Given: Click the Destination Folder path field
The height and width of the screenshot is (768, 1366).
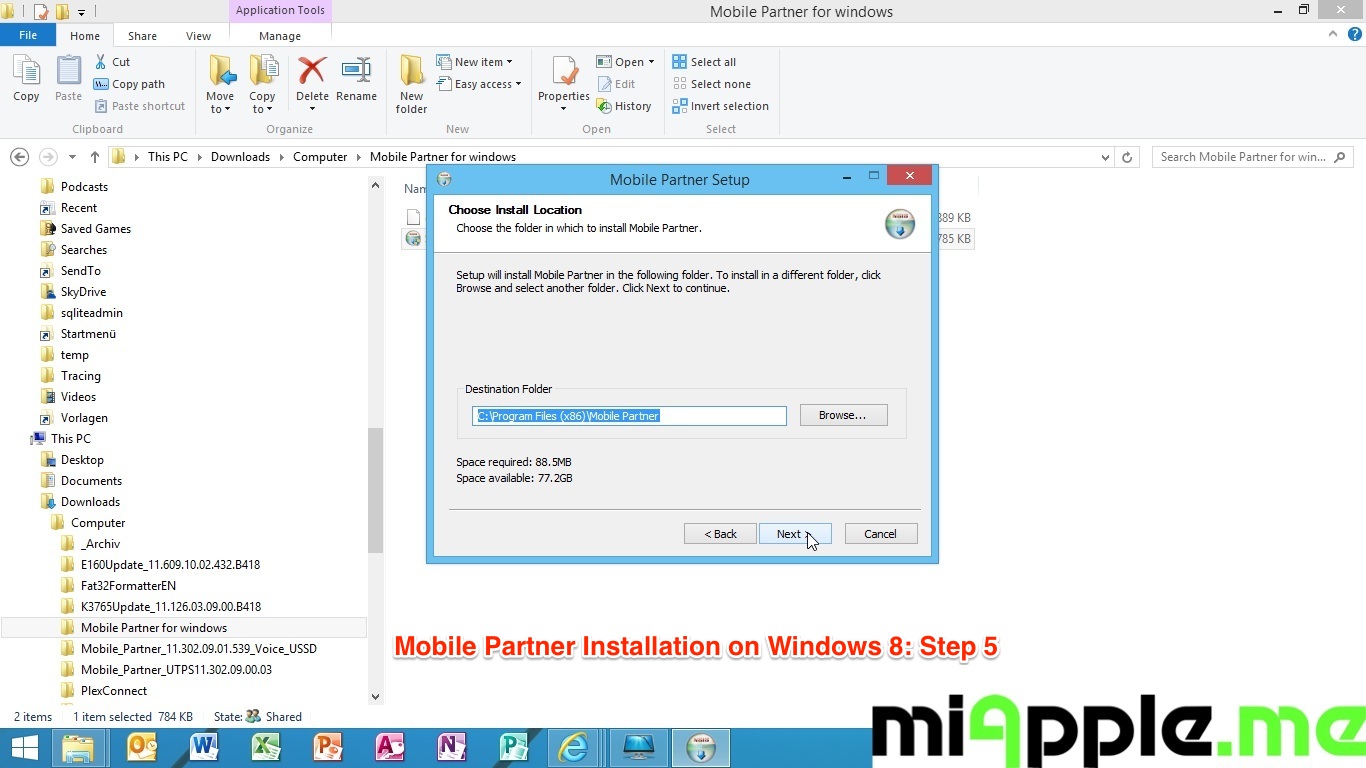Looking at the screenshot, I should pyautogui.click(x=629, y=416).
